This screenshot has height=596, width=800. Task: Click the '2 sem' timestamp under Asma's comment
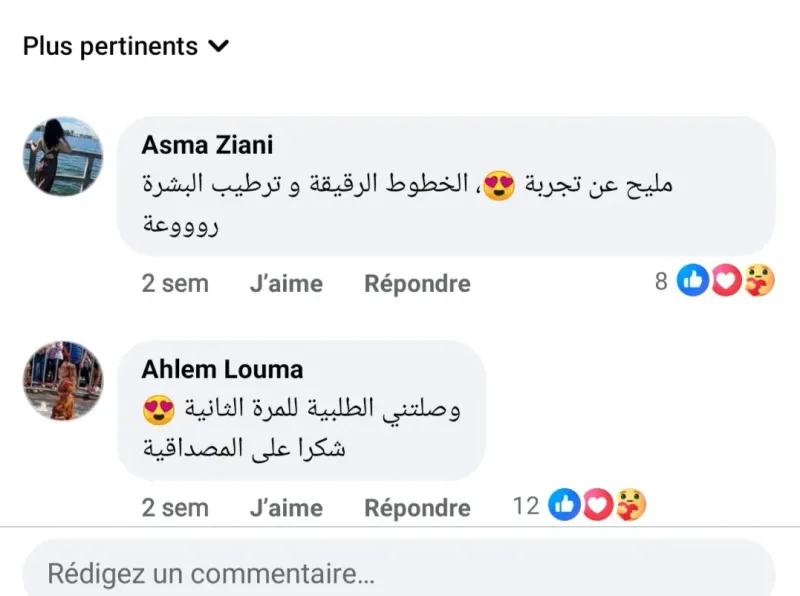[x=175, y=284]
